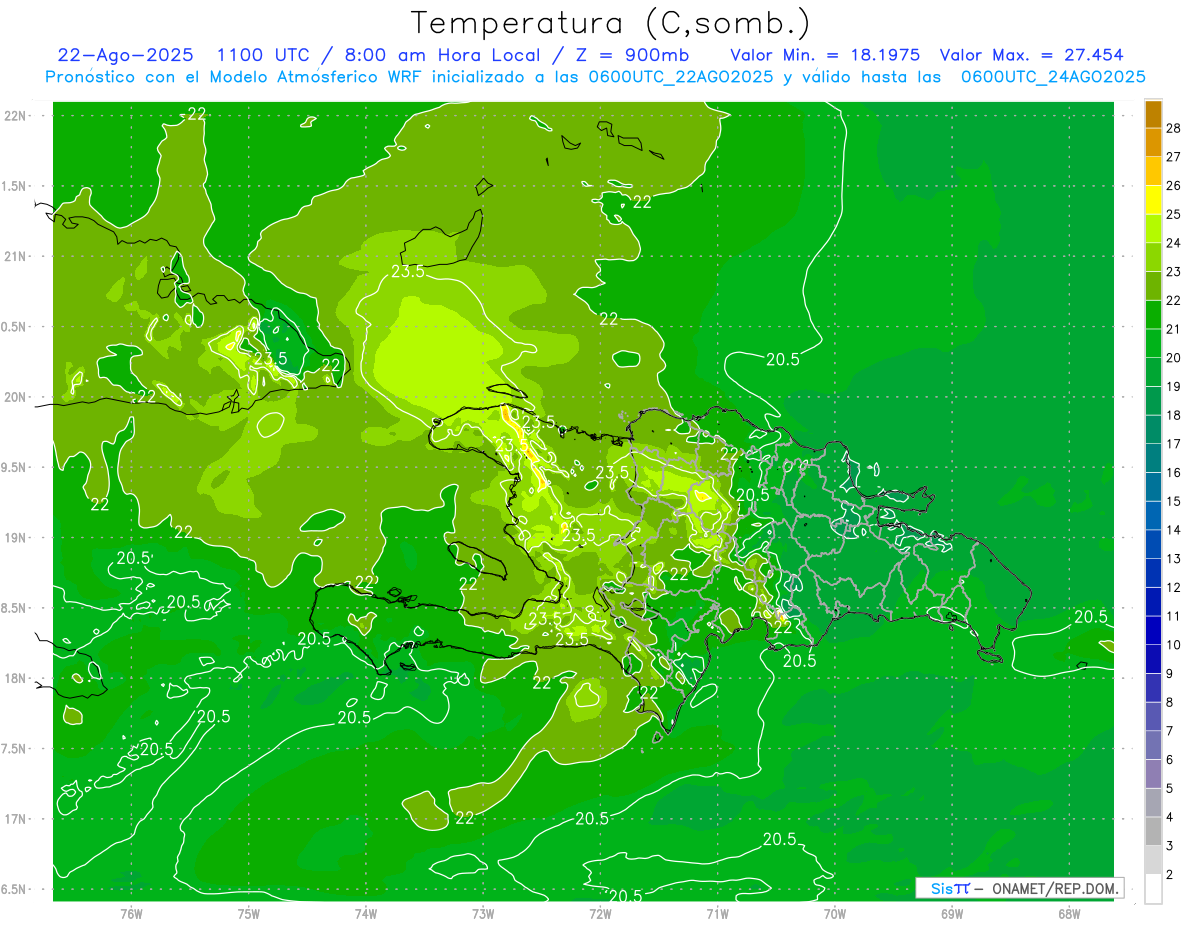The width and height of the screenshot is (1200, 927).
Task: Click the '19N' latitude axis label
Action: click(x=15, y=538)
